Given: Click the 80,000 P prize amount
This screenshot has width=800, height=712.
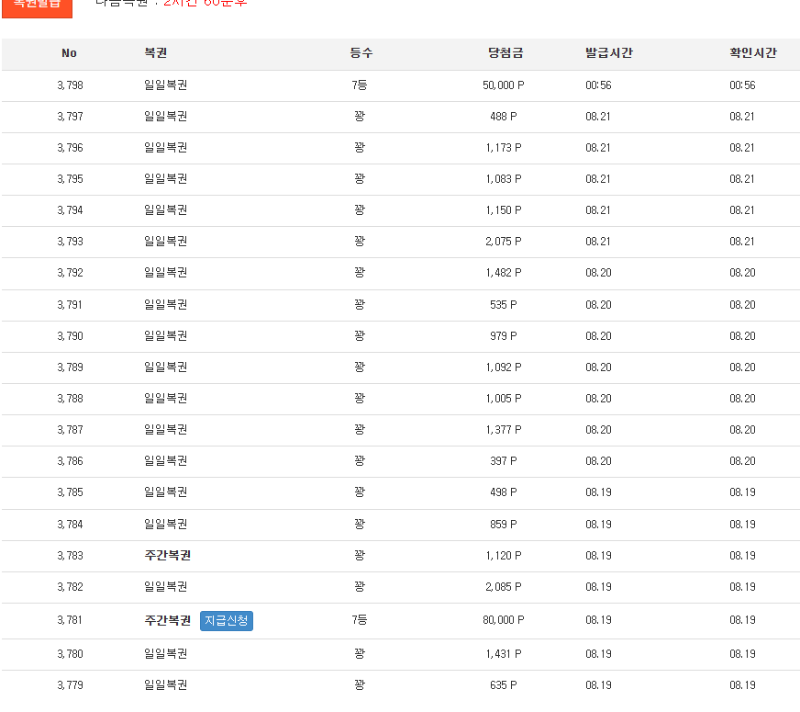Looking at the screenshot, I should tap(503, 620).
